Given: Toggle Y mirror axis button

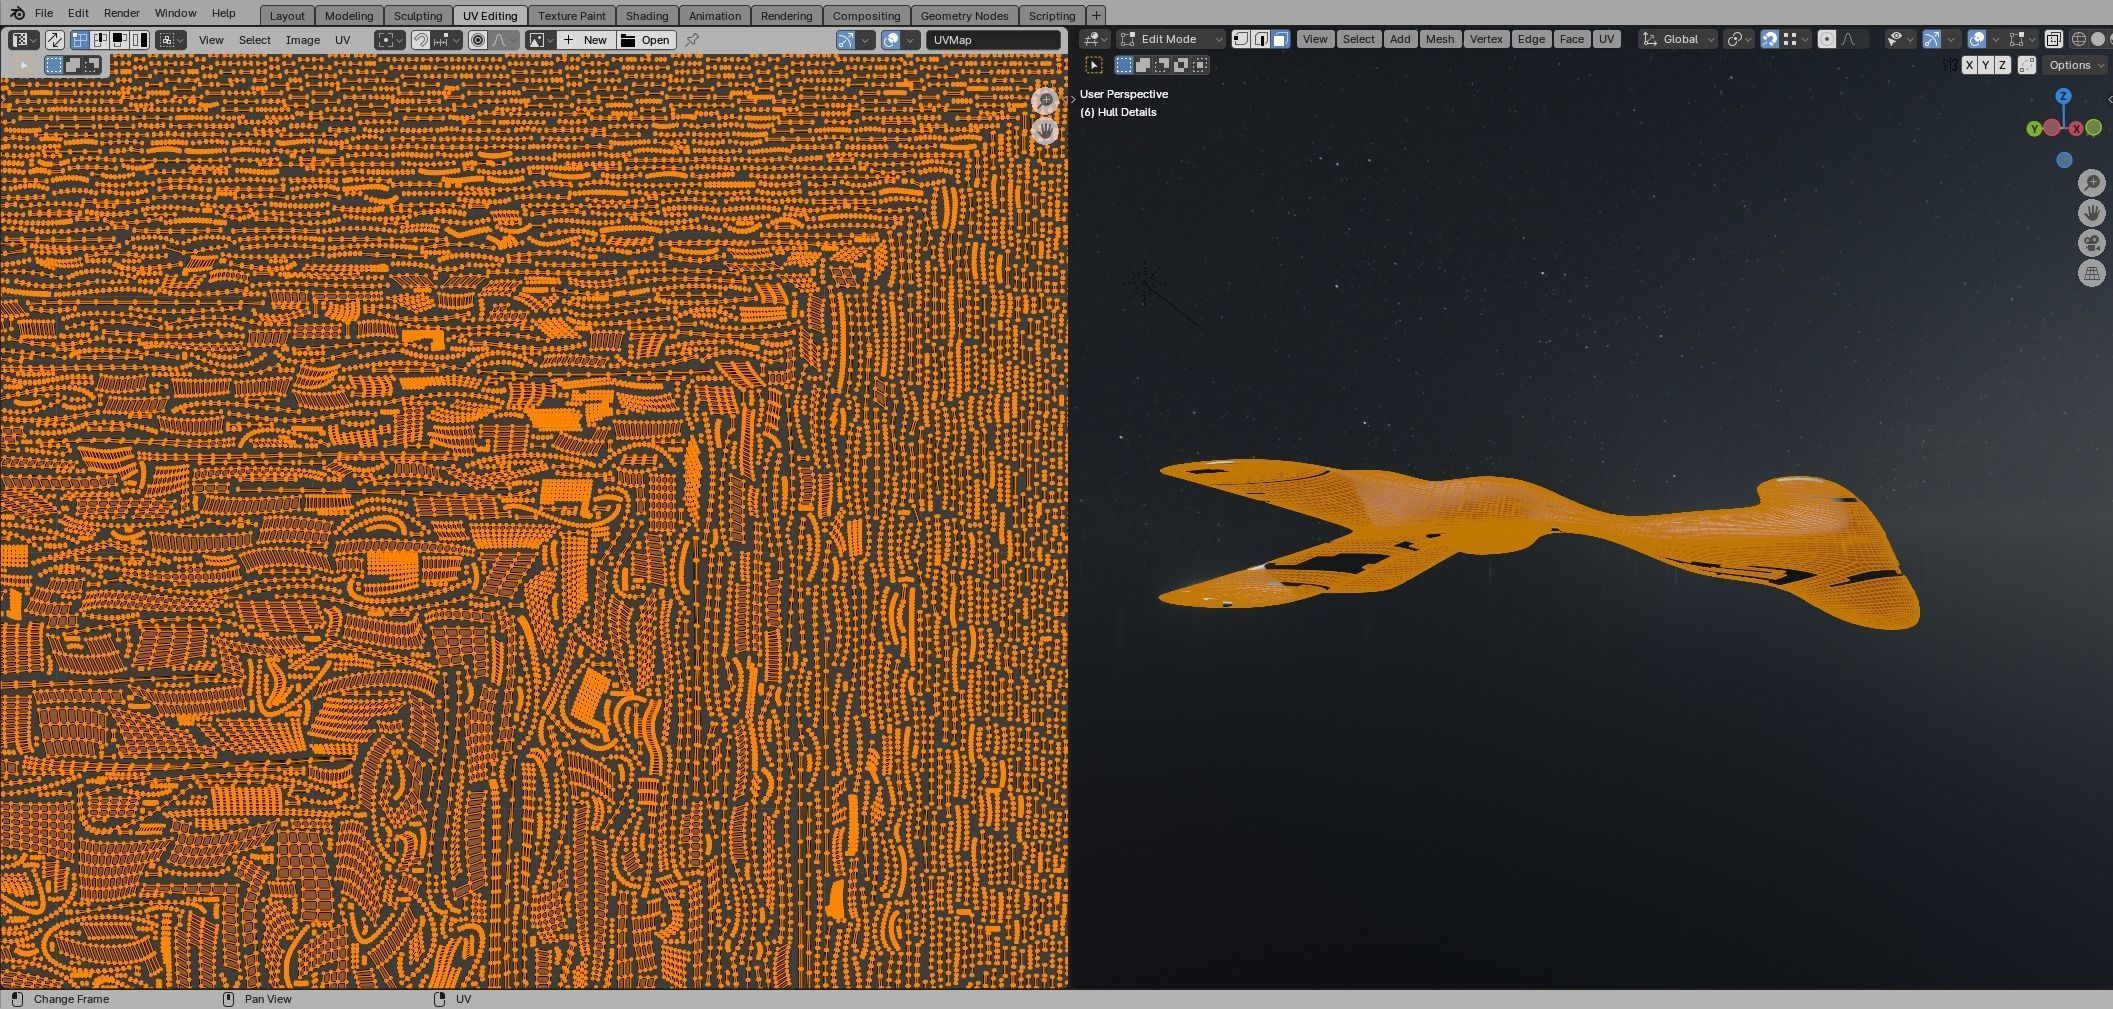Looking at the screenshot, I should 1985,65.
